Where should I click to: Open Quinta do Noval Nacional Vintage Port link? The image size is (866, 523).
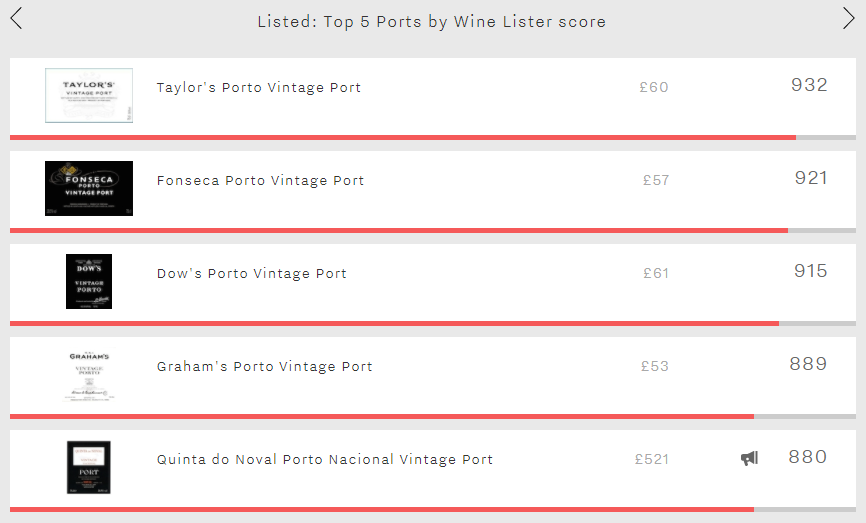coord(325,459)
